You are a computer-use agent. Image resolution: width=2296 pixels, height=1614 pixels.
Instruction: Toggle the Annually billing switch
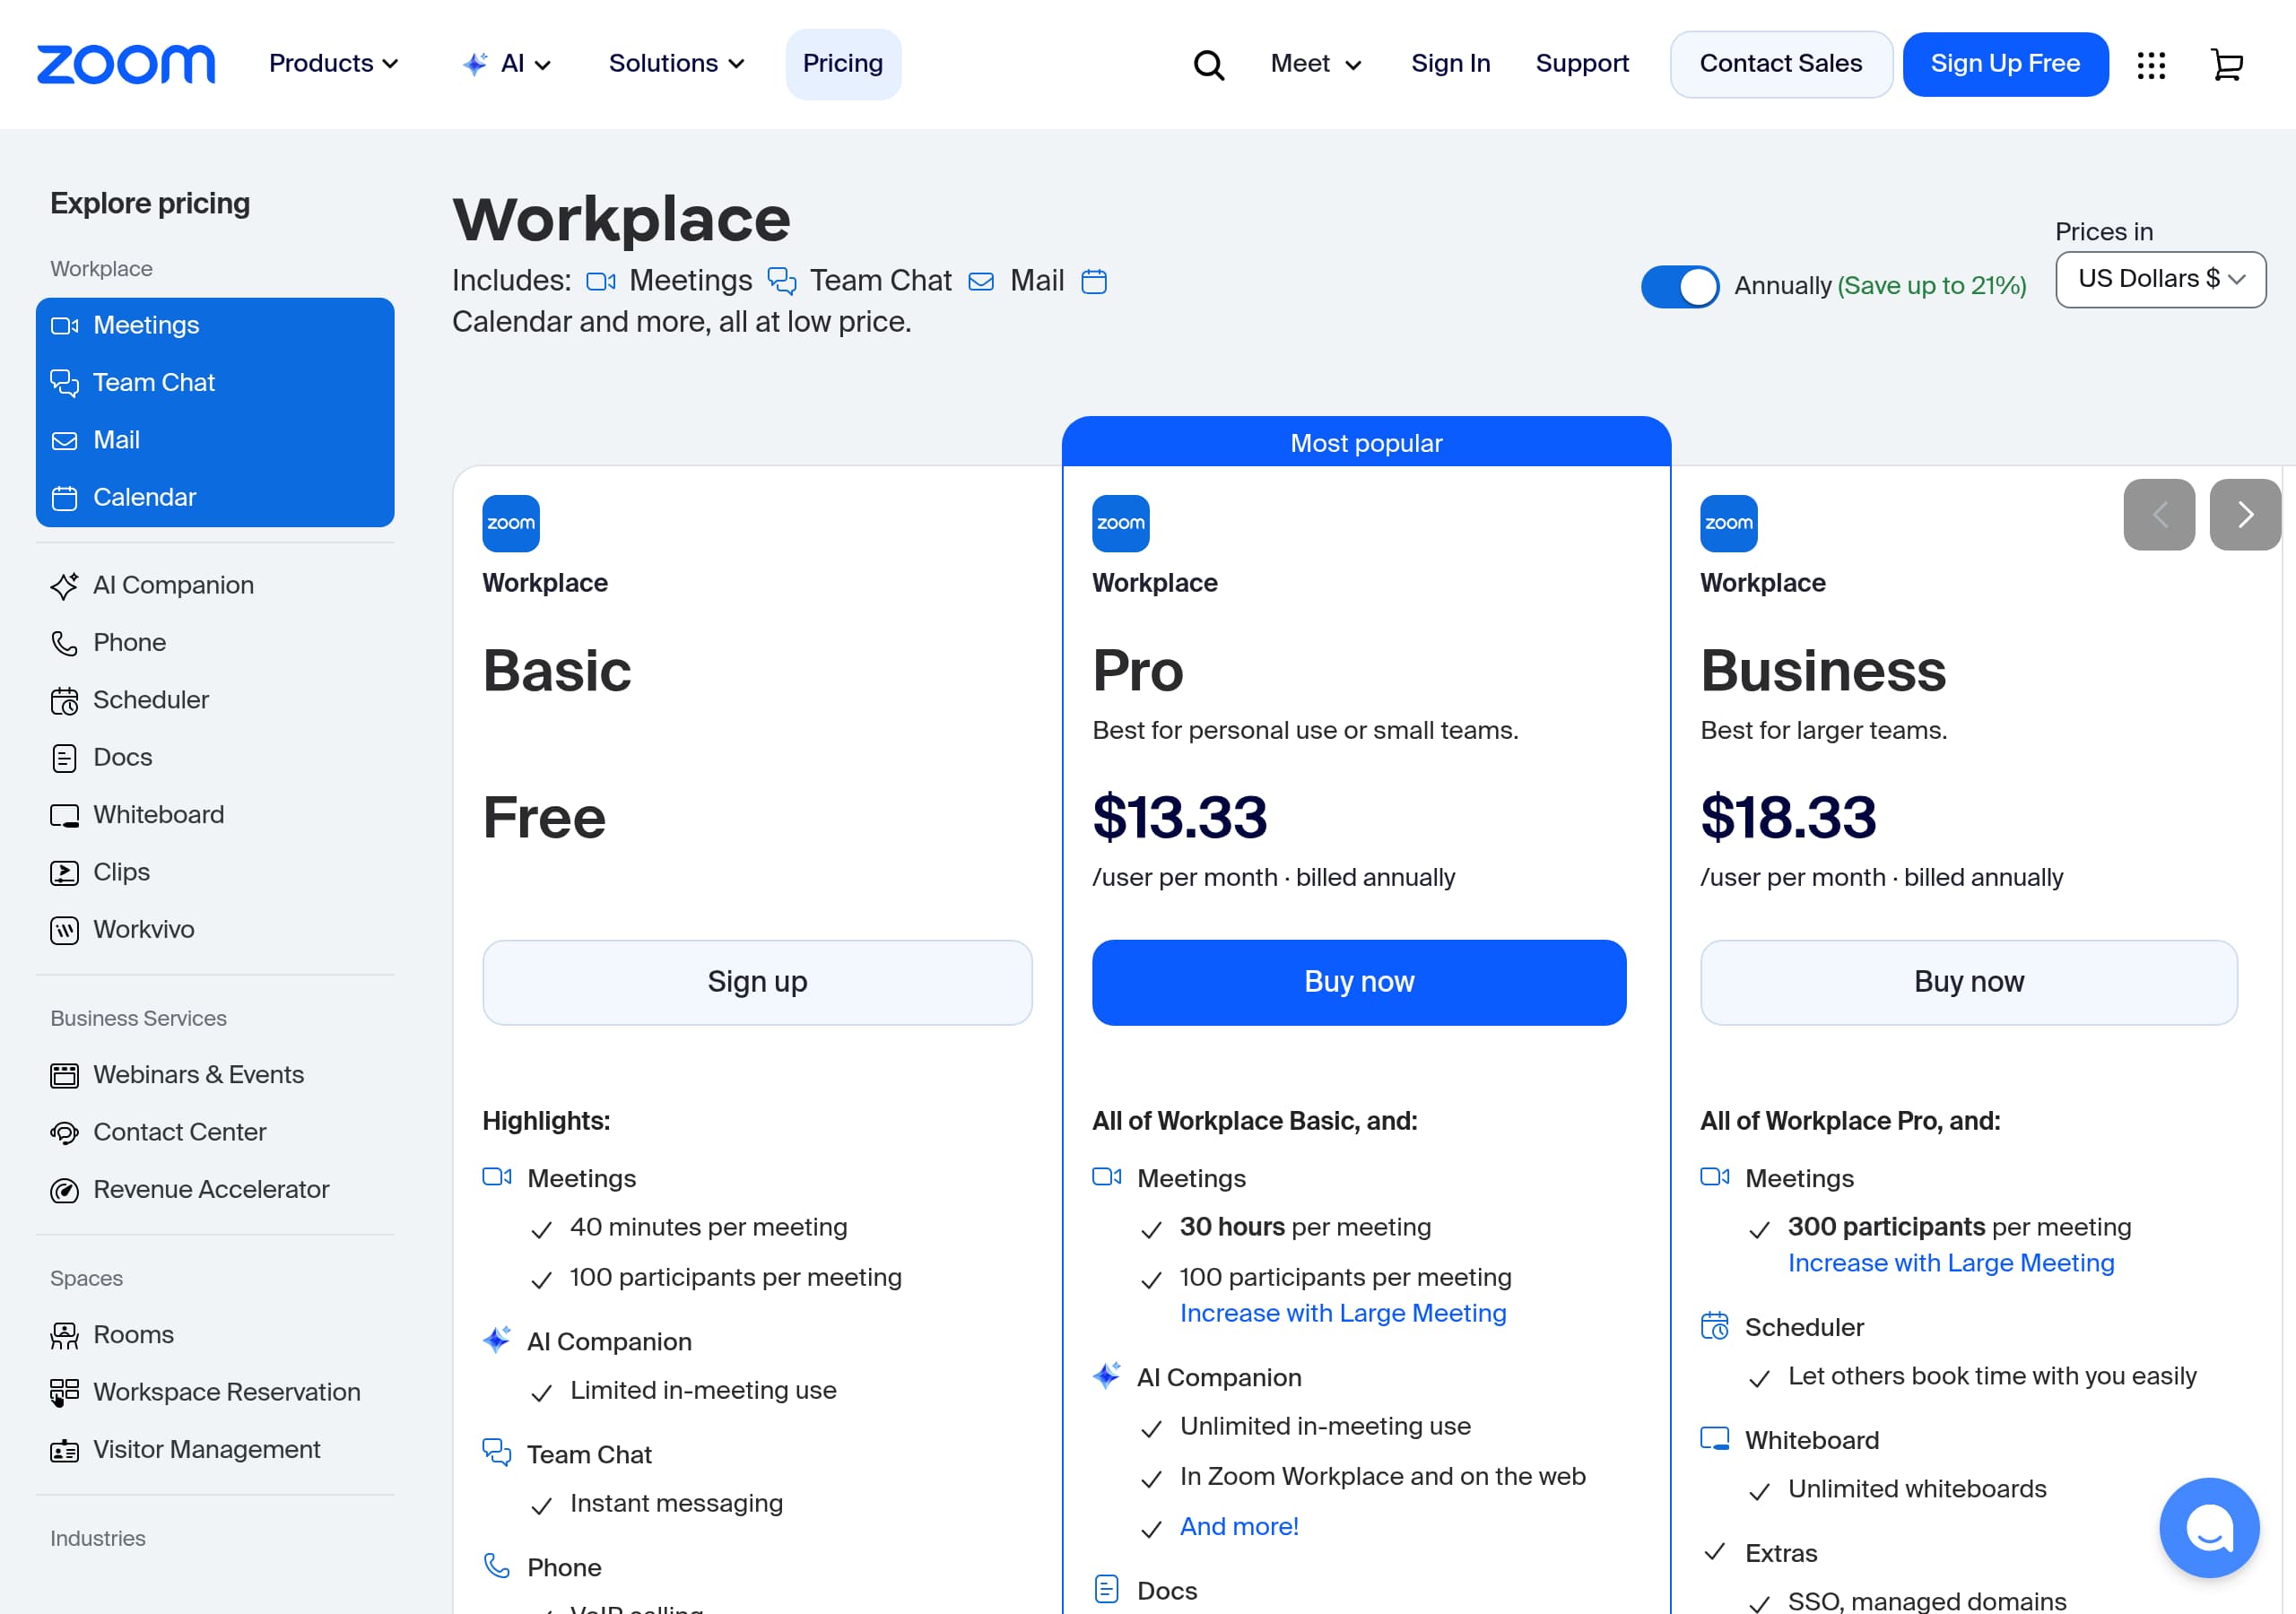(1680, 286)
